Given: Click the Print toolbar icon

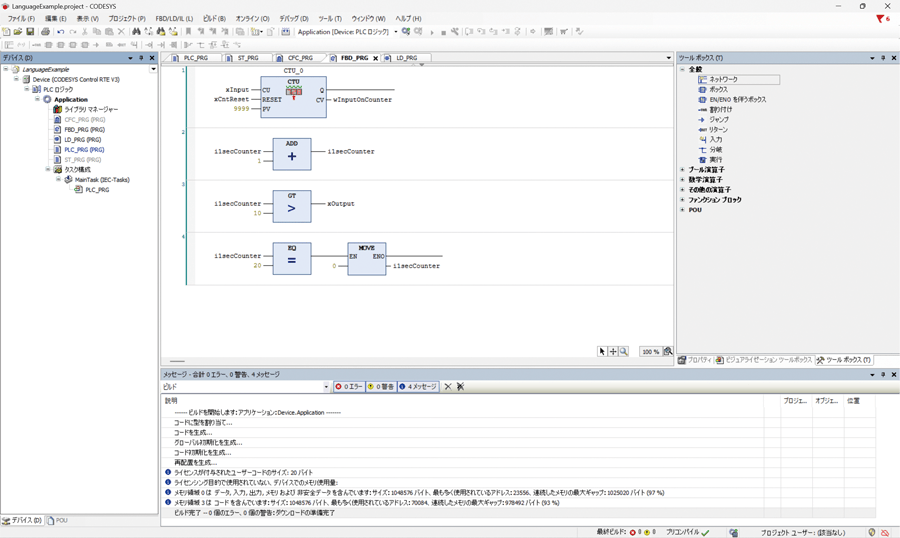Looking at the screenshot, I should [x=45, y=32].
